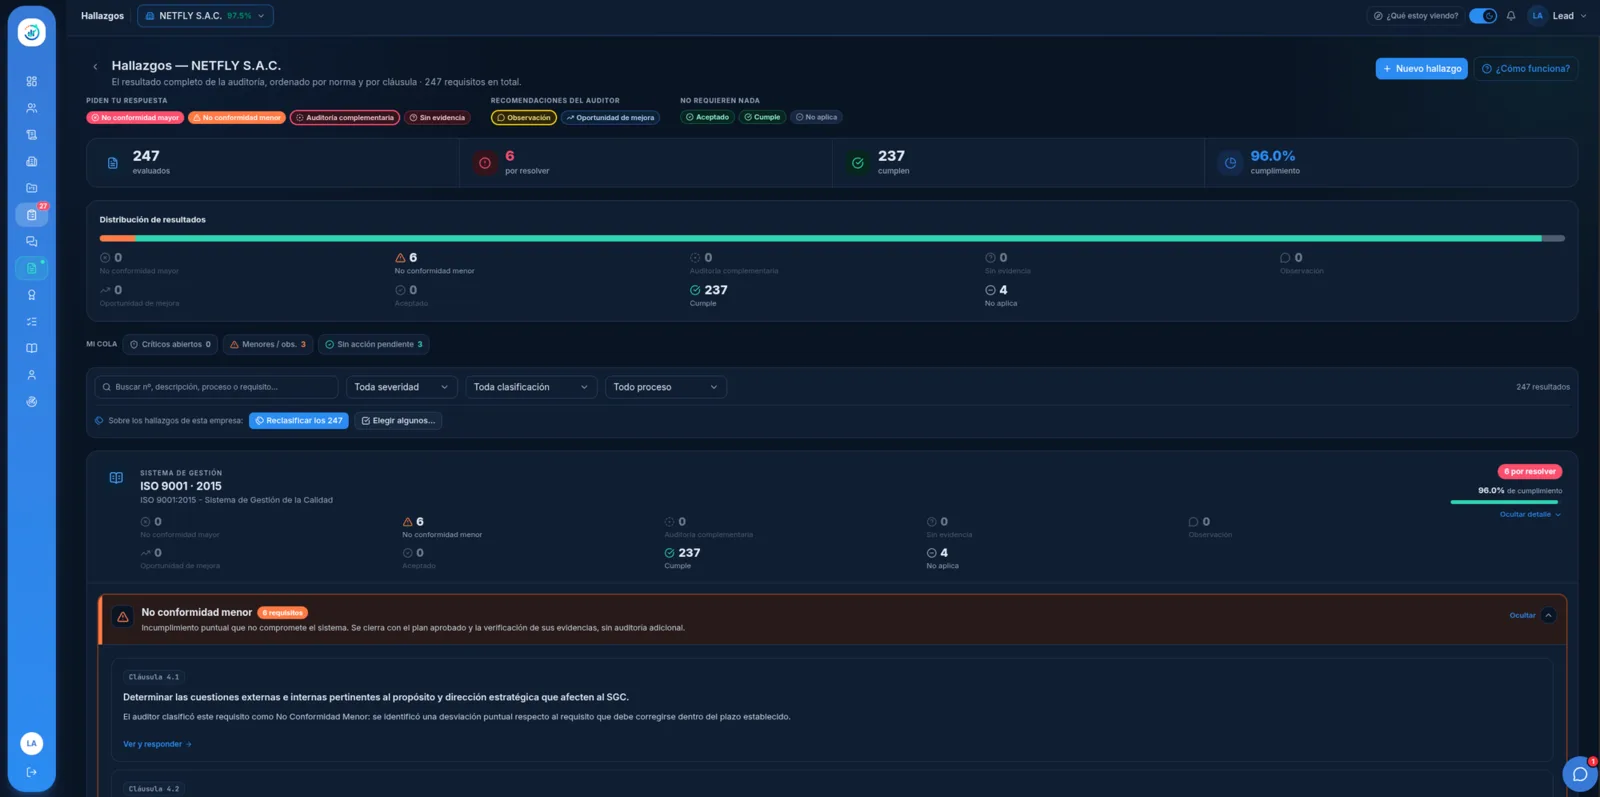Expand the NETFLY S.A.C. company selector
This screenshot has width=1600, height=797.
pyautogui.click(x=205, y=16)
